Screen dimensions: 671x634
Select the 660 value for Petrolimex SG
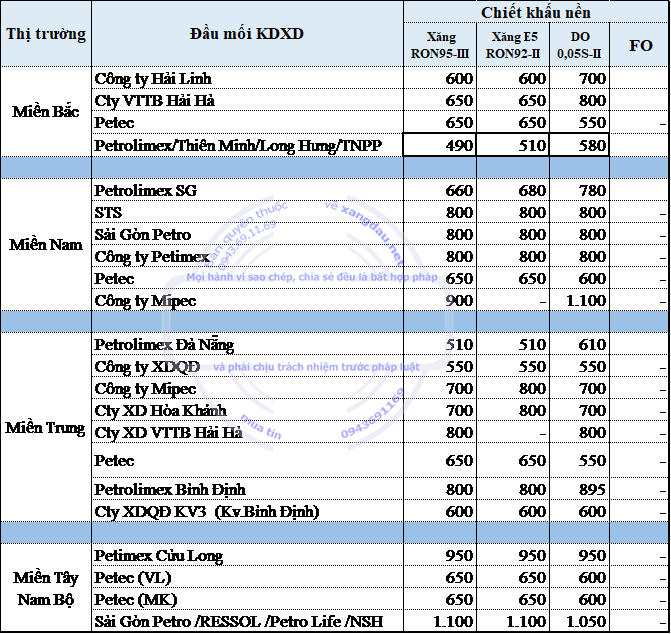pos(440,190)
